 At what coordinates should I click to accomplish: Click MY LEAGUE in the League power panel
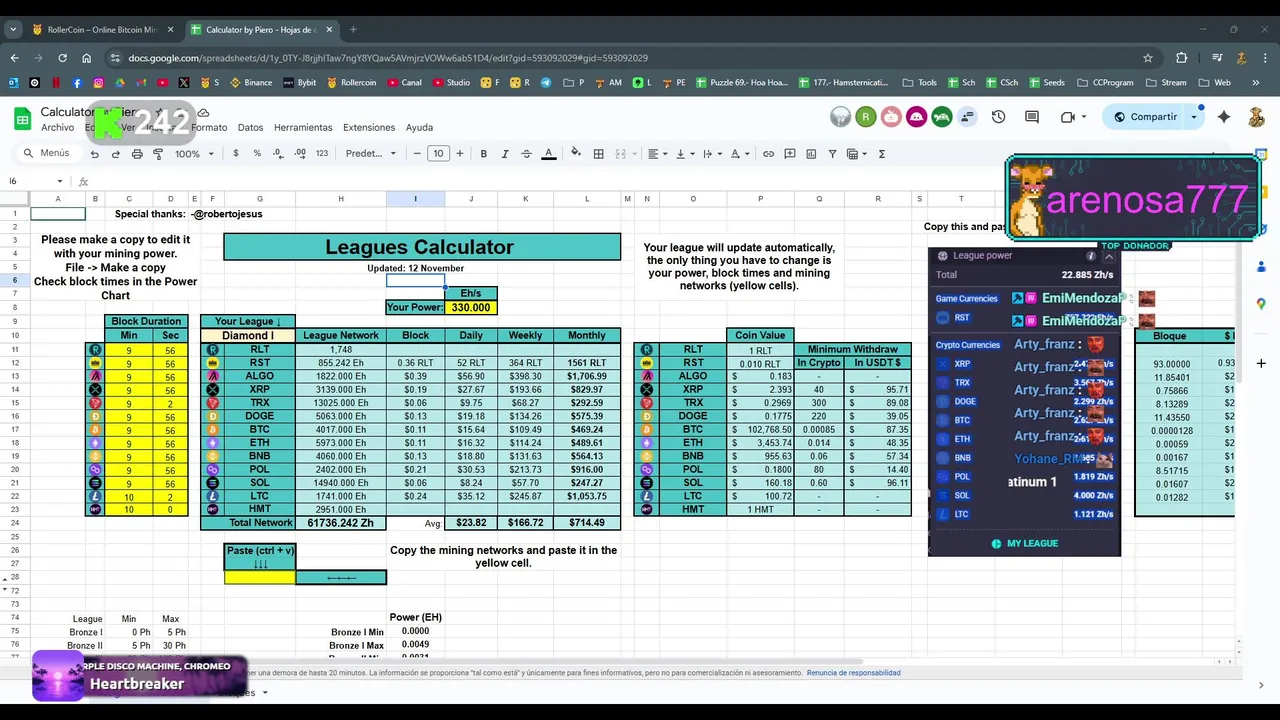[1025, 543]
